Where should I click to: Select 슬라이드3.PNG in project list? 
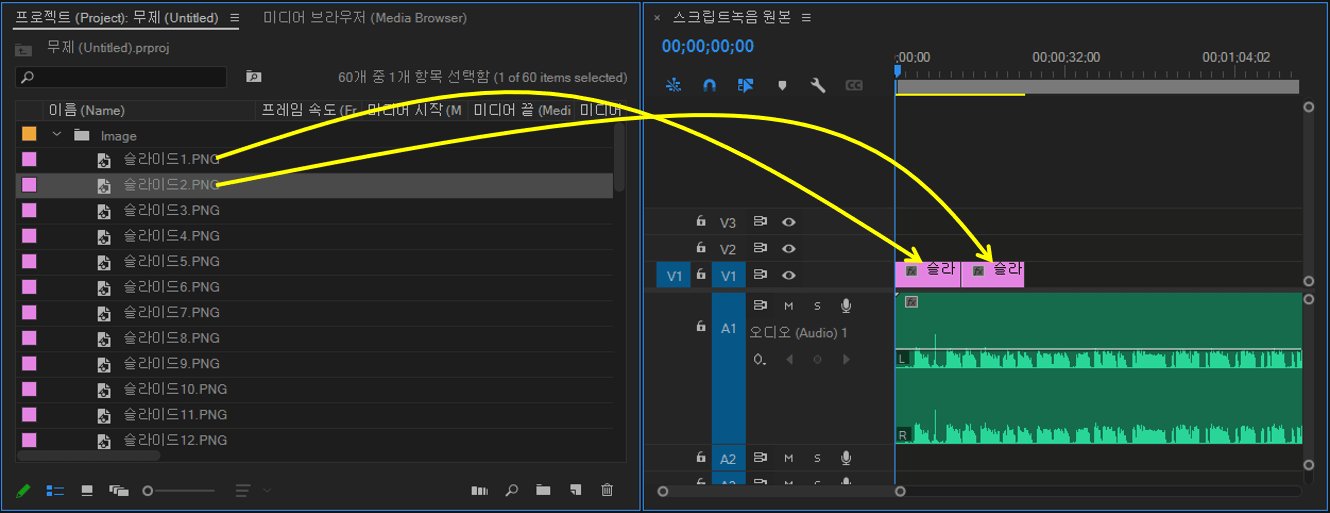(171, 210)
